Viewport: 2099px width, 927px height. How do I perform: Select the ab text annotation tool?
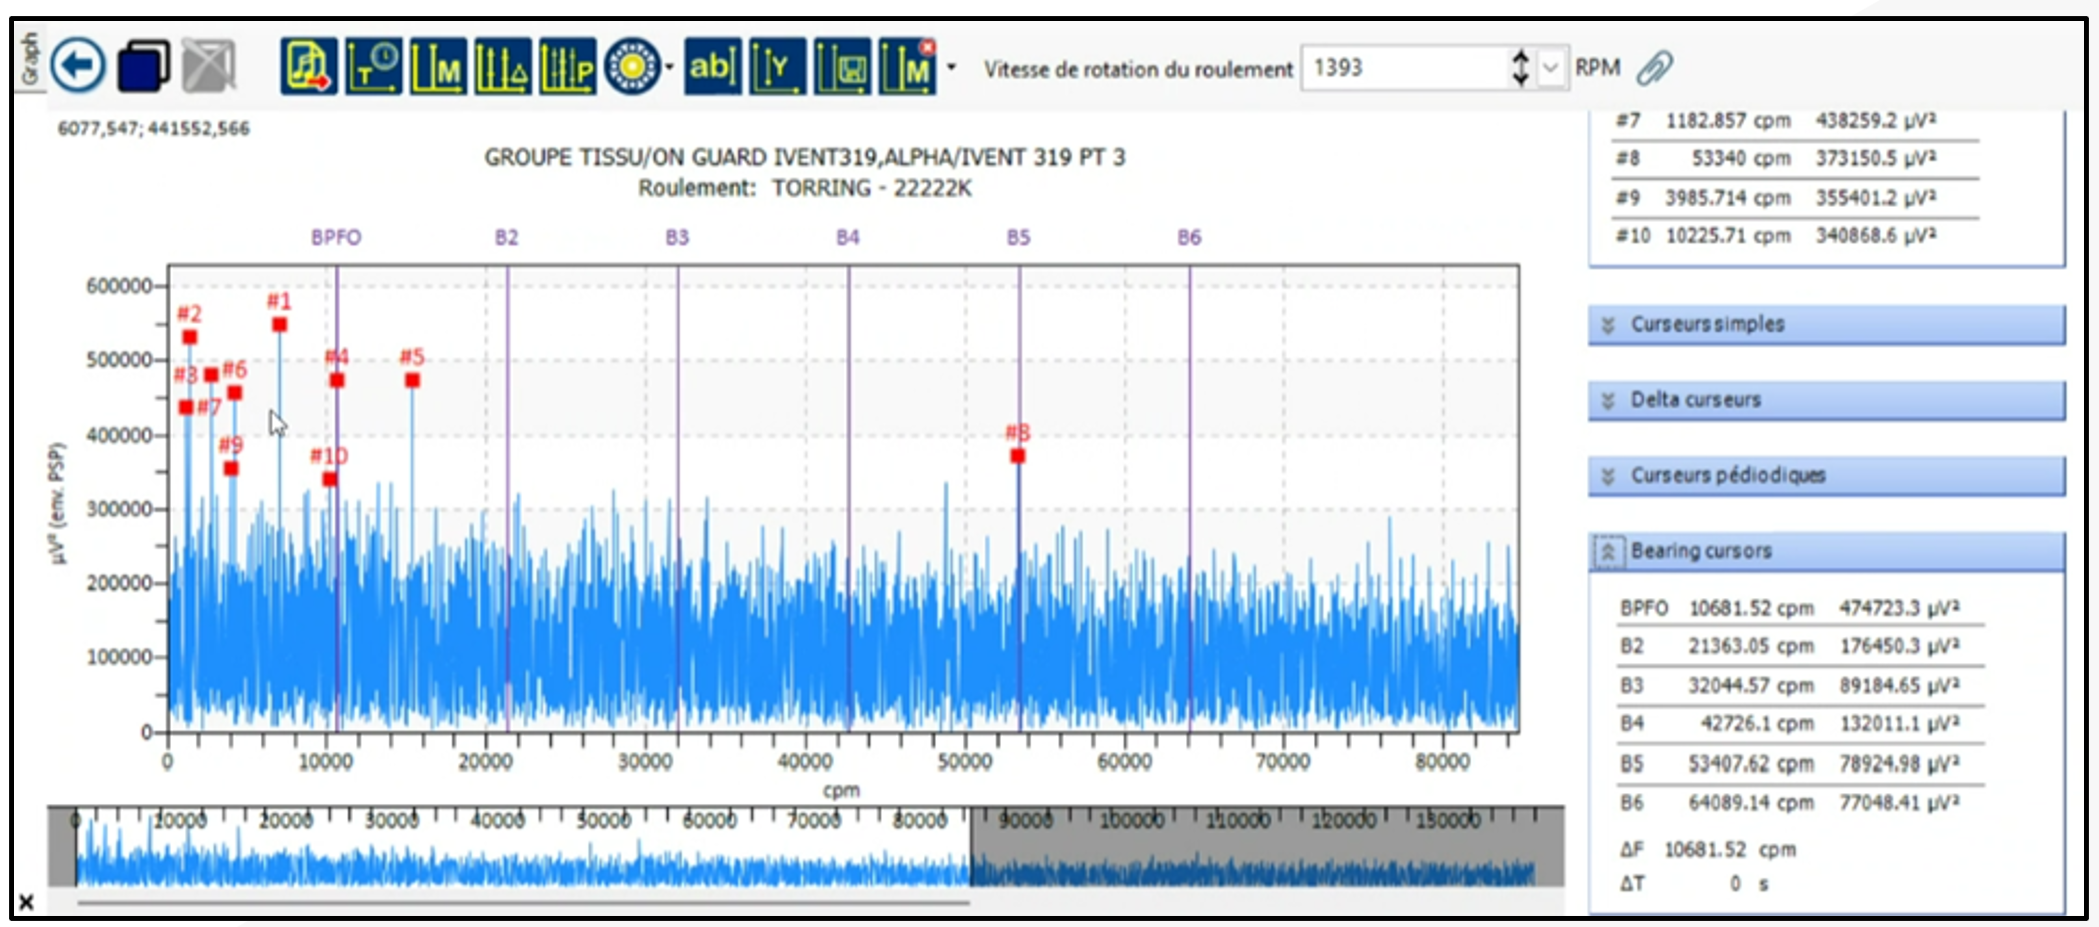tap(712, 67)
